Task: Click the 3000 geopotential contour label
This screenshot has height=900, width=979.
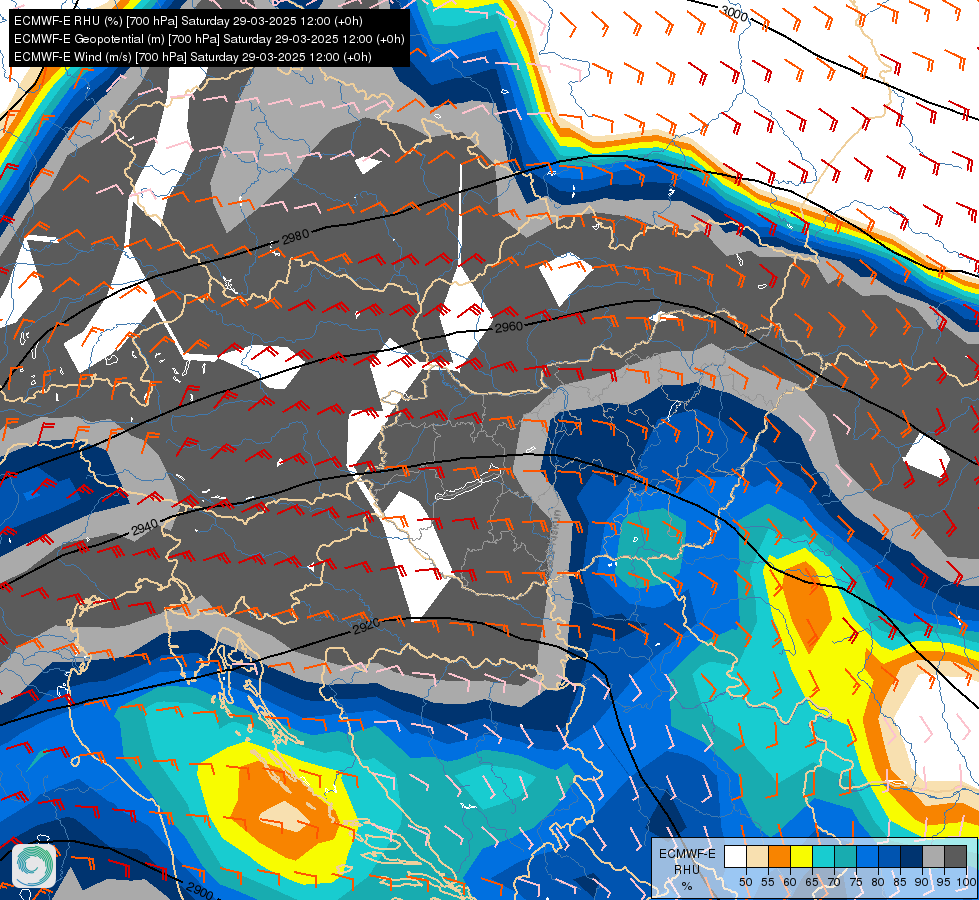Action: click(734, 13)
